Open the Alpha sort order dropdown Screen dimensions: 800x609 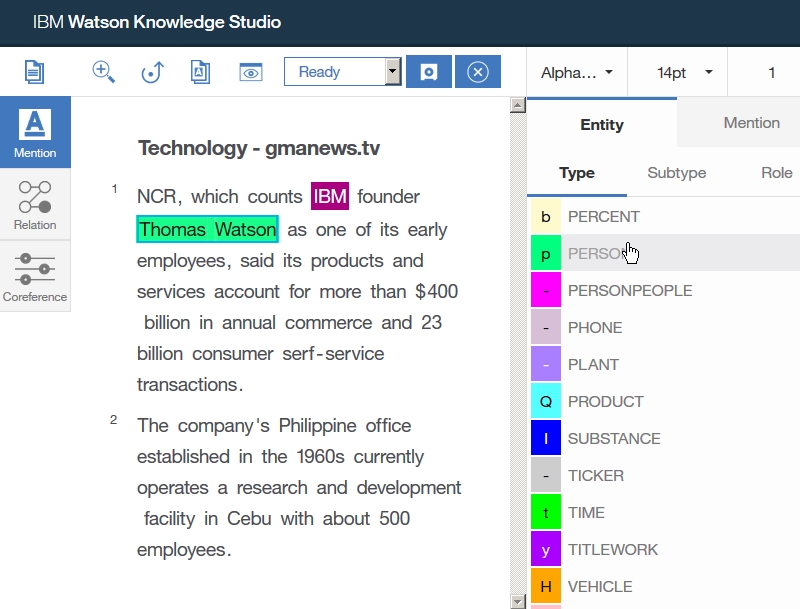(577, 72)
